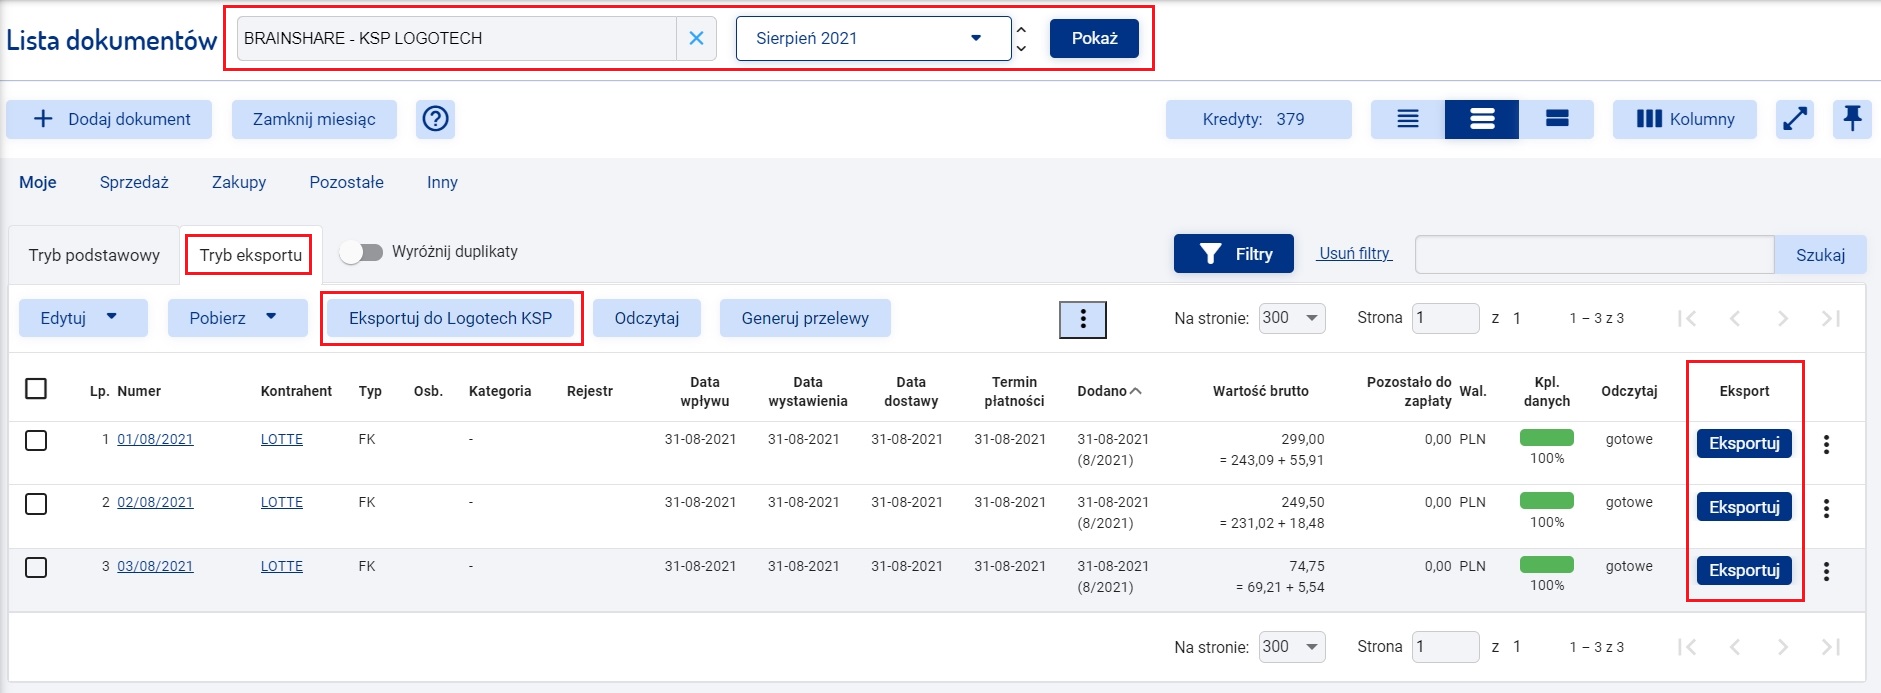The height and width of the screenshot is (693, 1881).
Task: Open the Filtry filter panel
Action: pyautogui.click(x=1234, y=254)
